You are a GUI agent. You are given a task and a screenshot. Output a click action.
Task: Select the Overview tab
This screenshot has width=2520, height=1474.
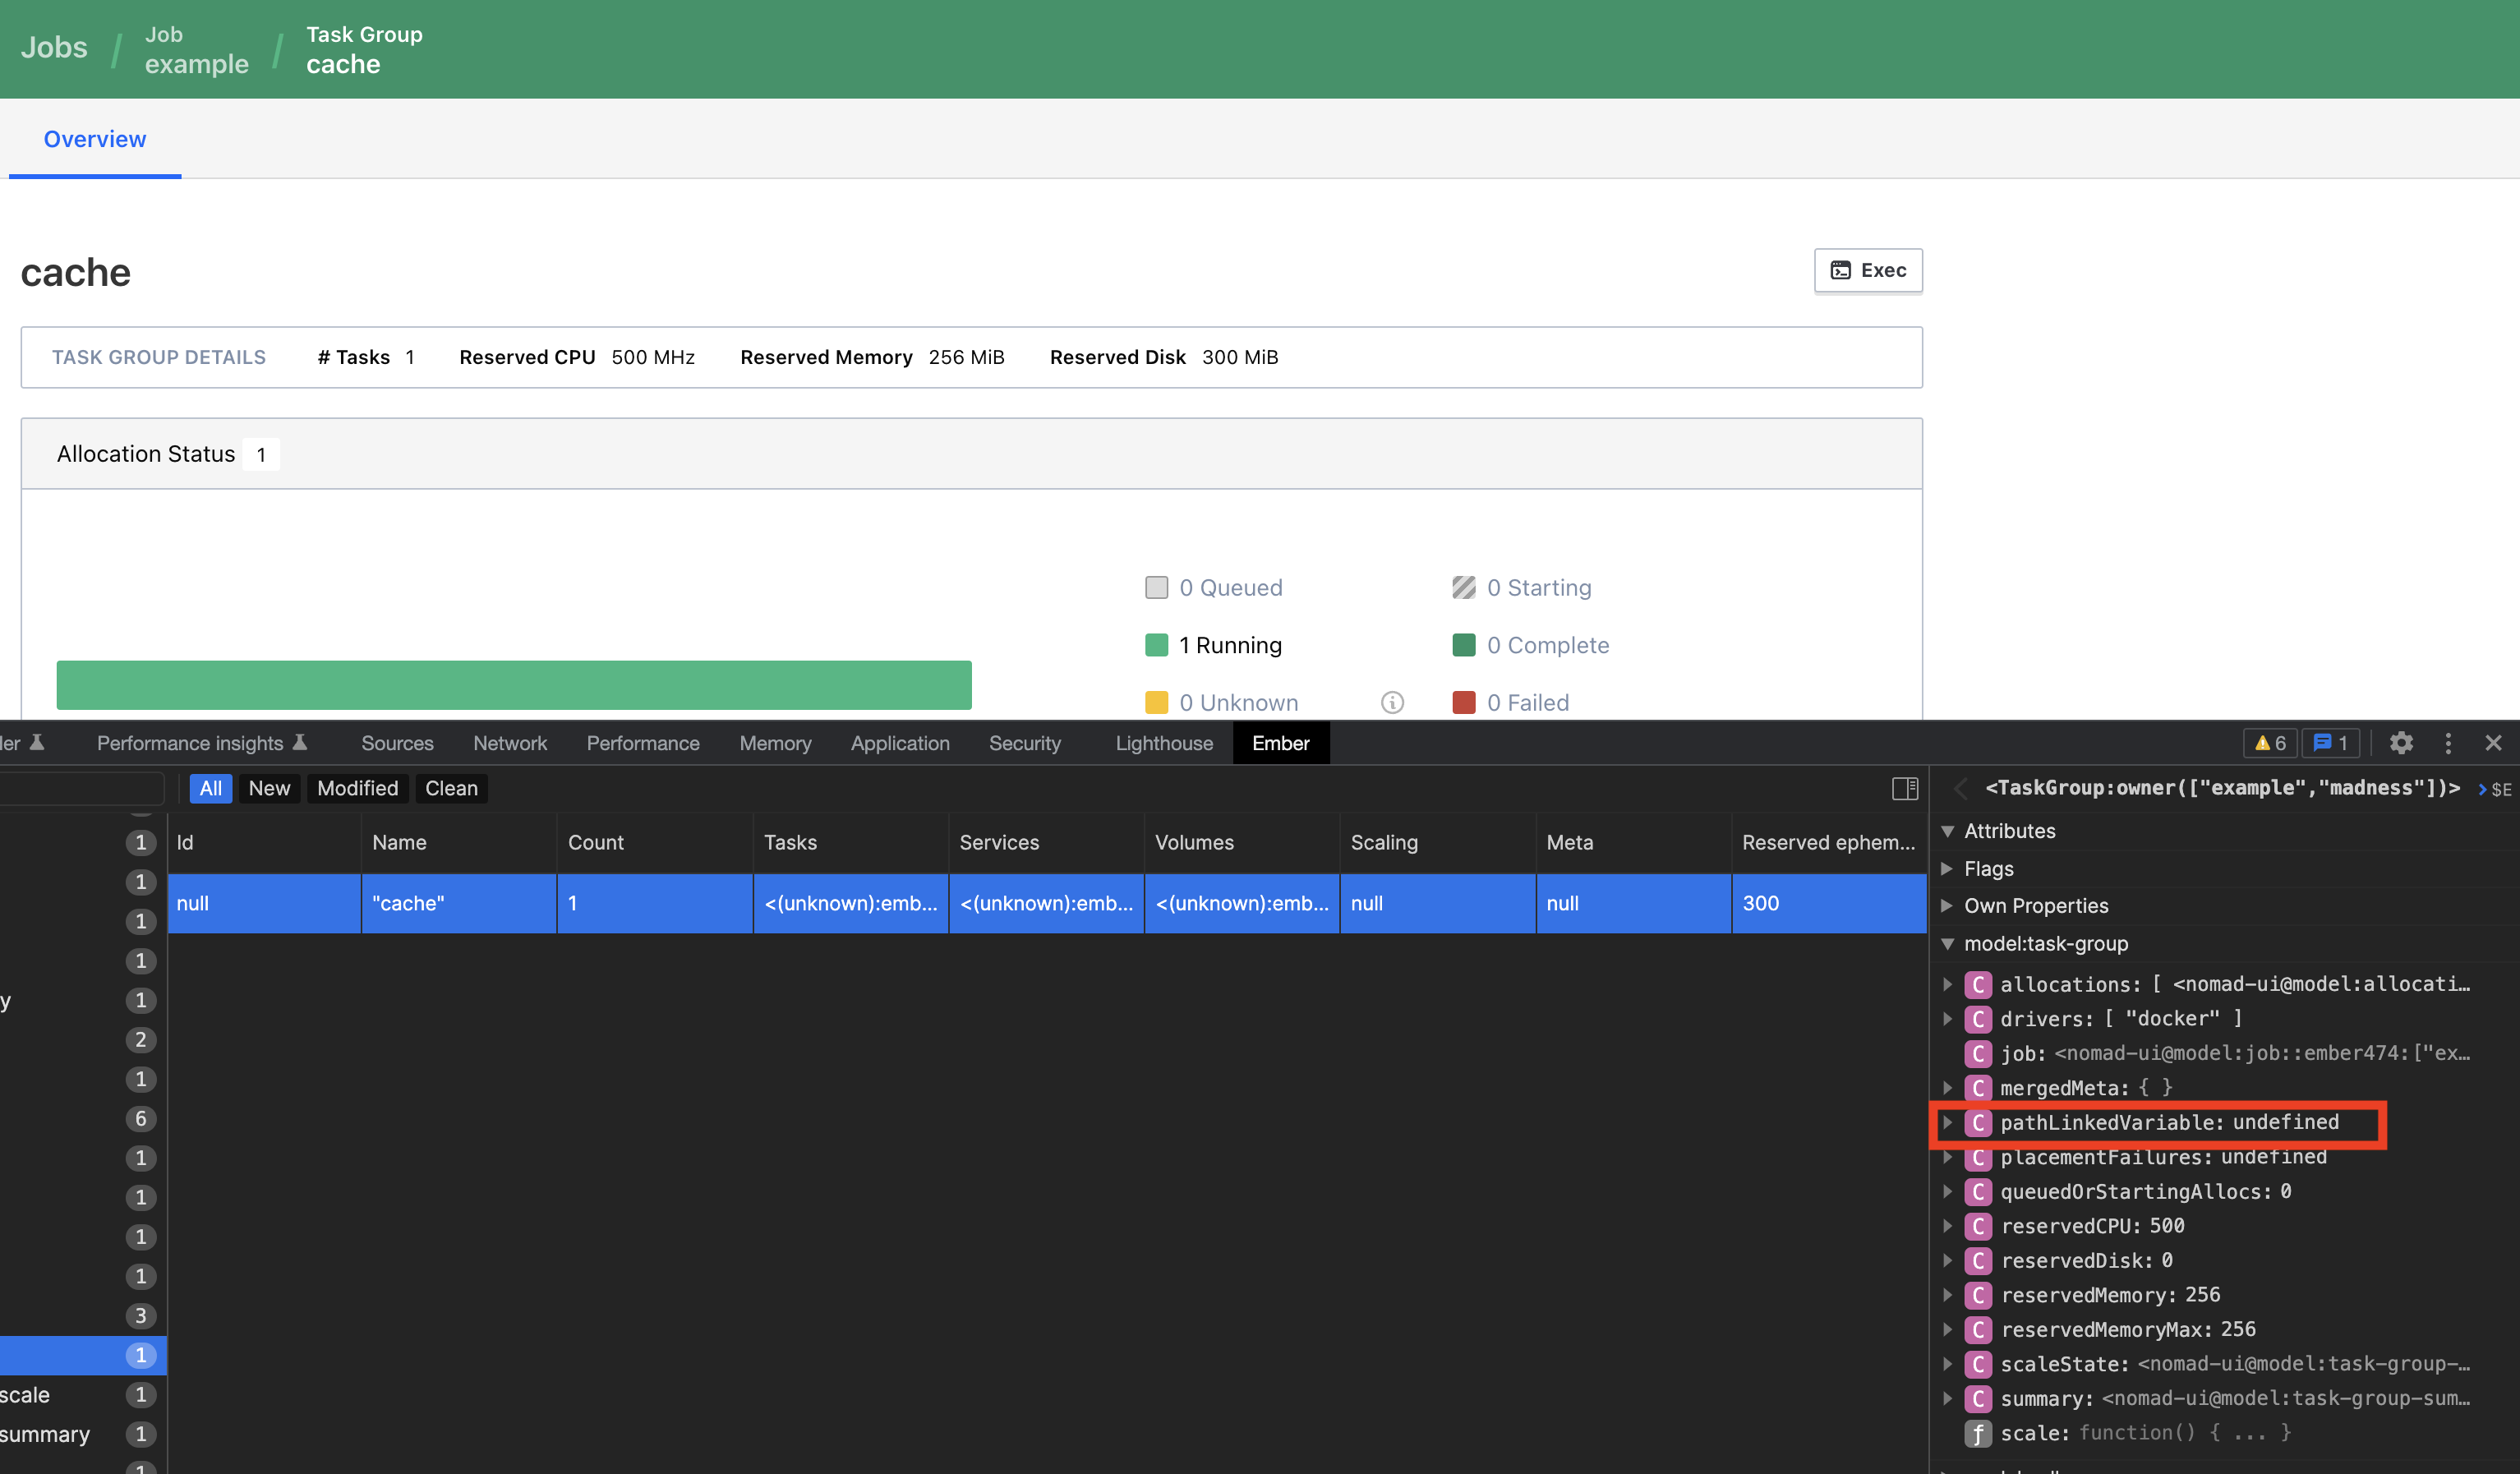tap(94, 139)
